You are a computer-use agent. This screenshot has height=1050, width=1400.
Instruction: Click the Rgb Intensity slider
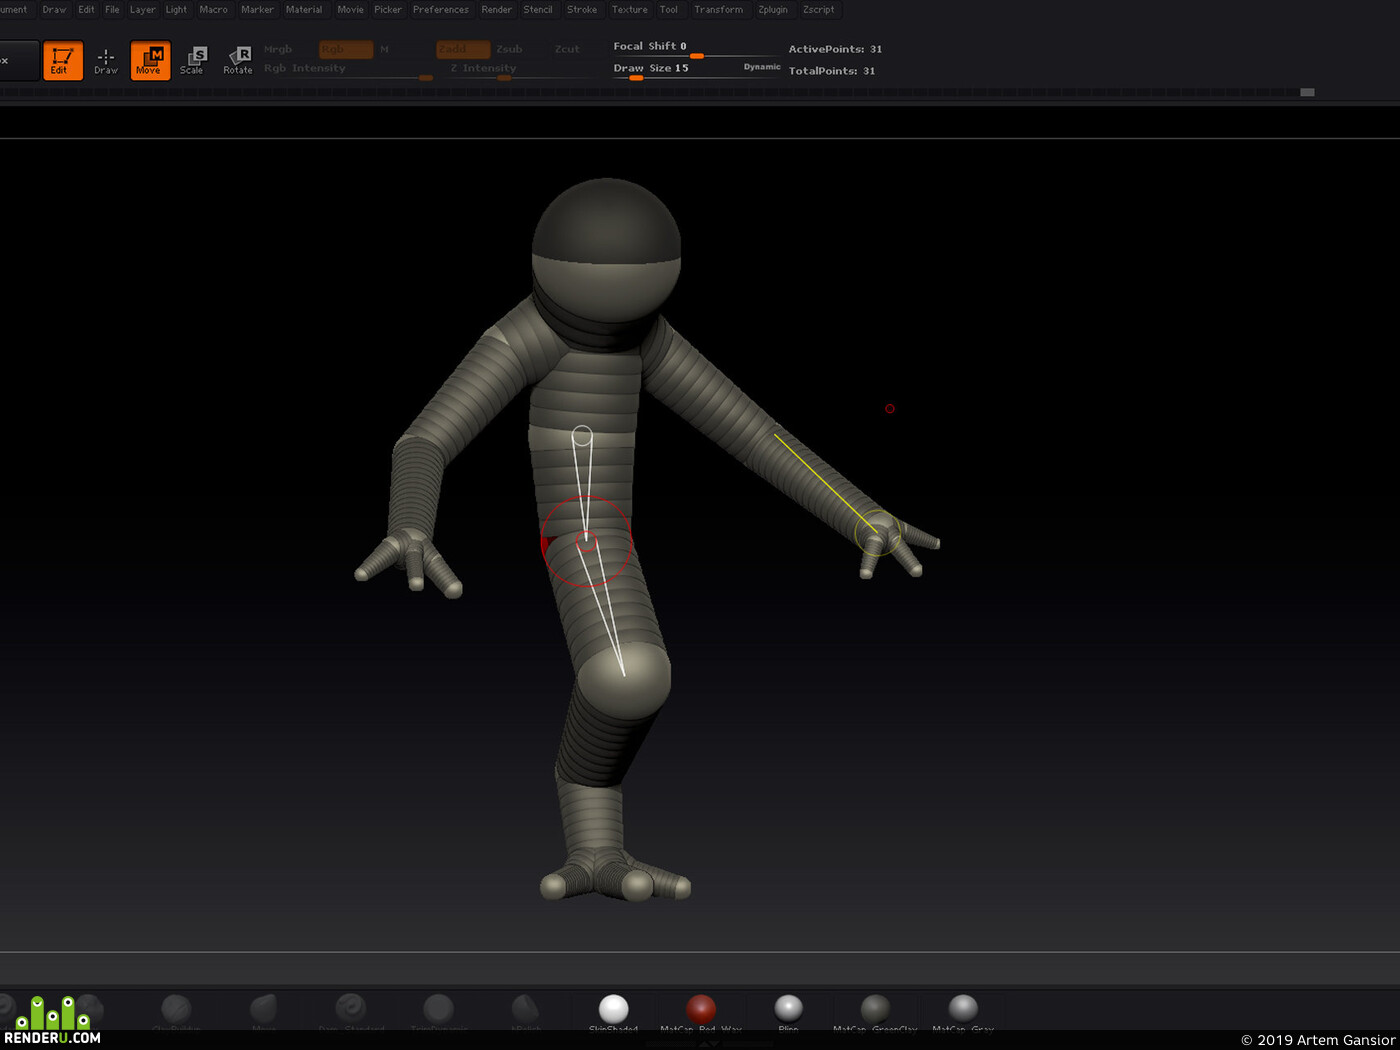[x=348, y=70]
